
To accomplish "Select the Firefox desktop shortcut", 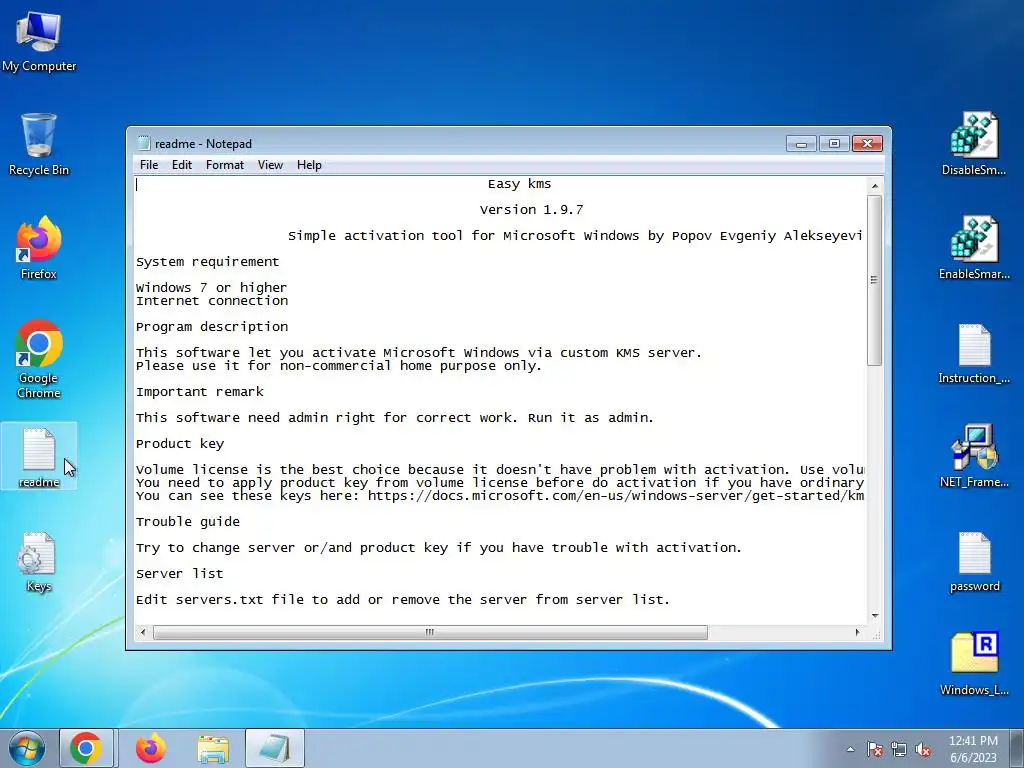I will coord(39,249).
